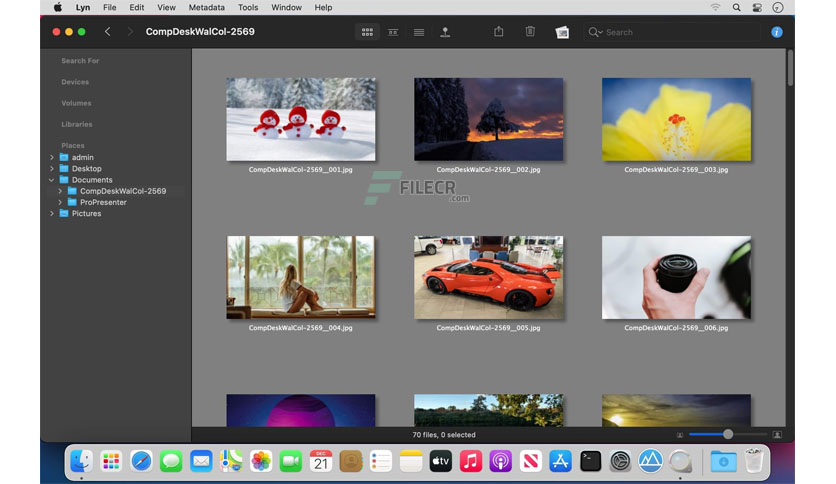Click the Volumes sidebar section

click(76, 103)
